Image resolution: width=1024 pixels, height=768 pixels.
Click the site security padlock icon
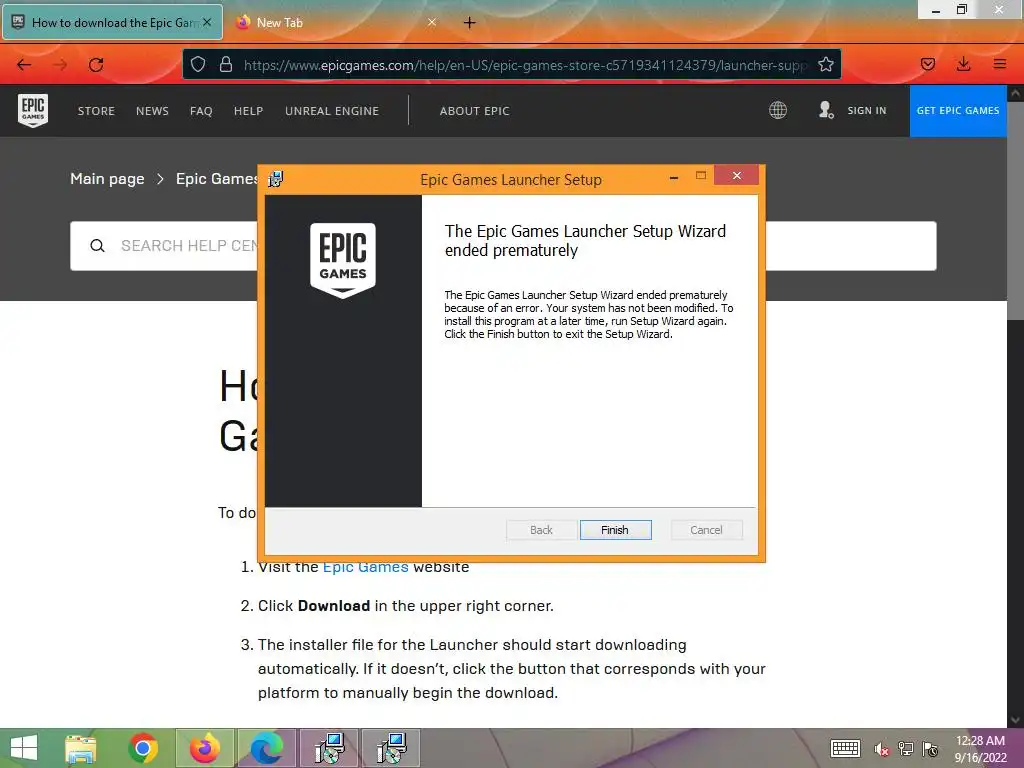226,65
